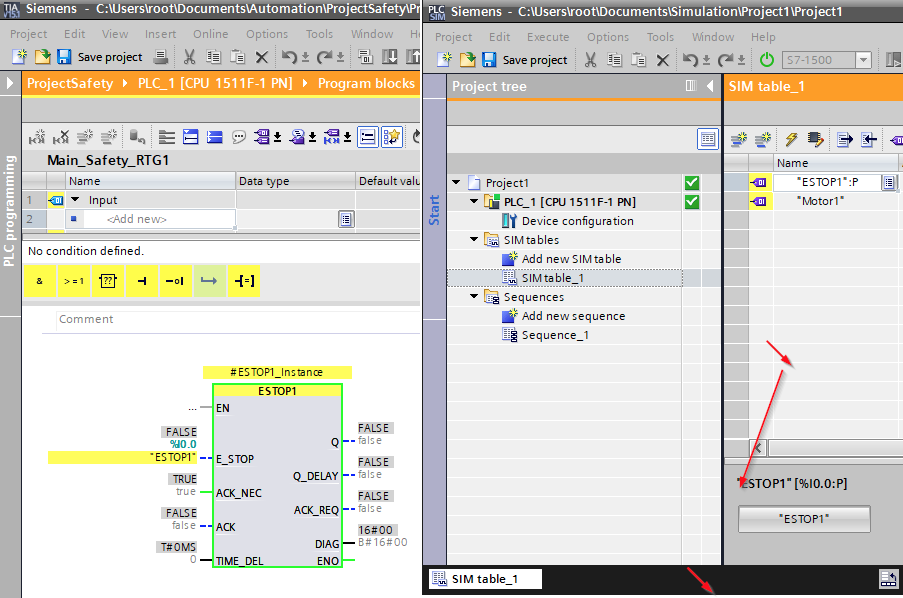Open Online menu in TIA Portal window
The height and width of the screenshot is (598, 903).
click(x=210, y=34)
